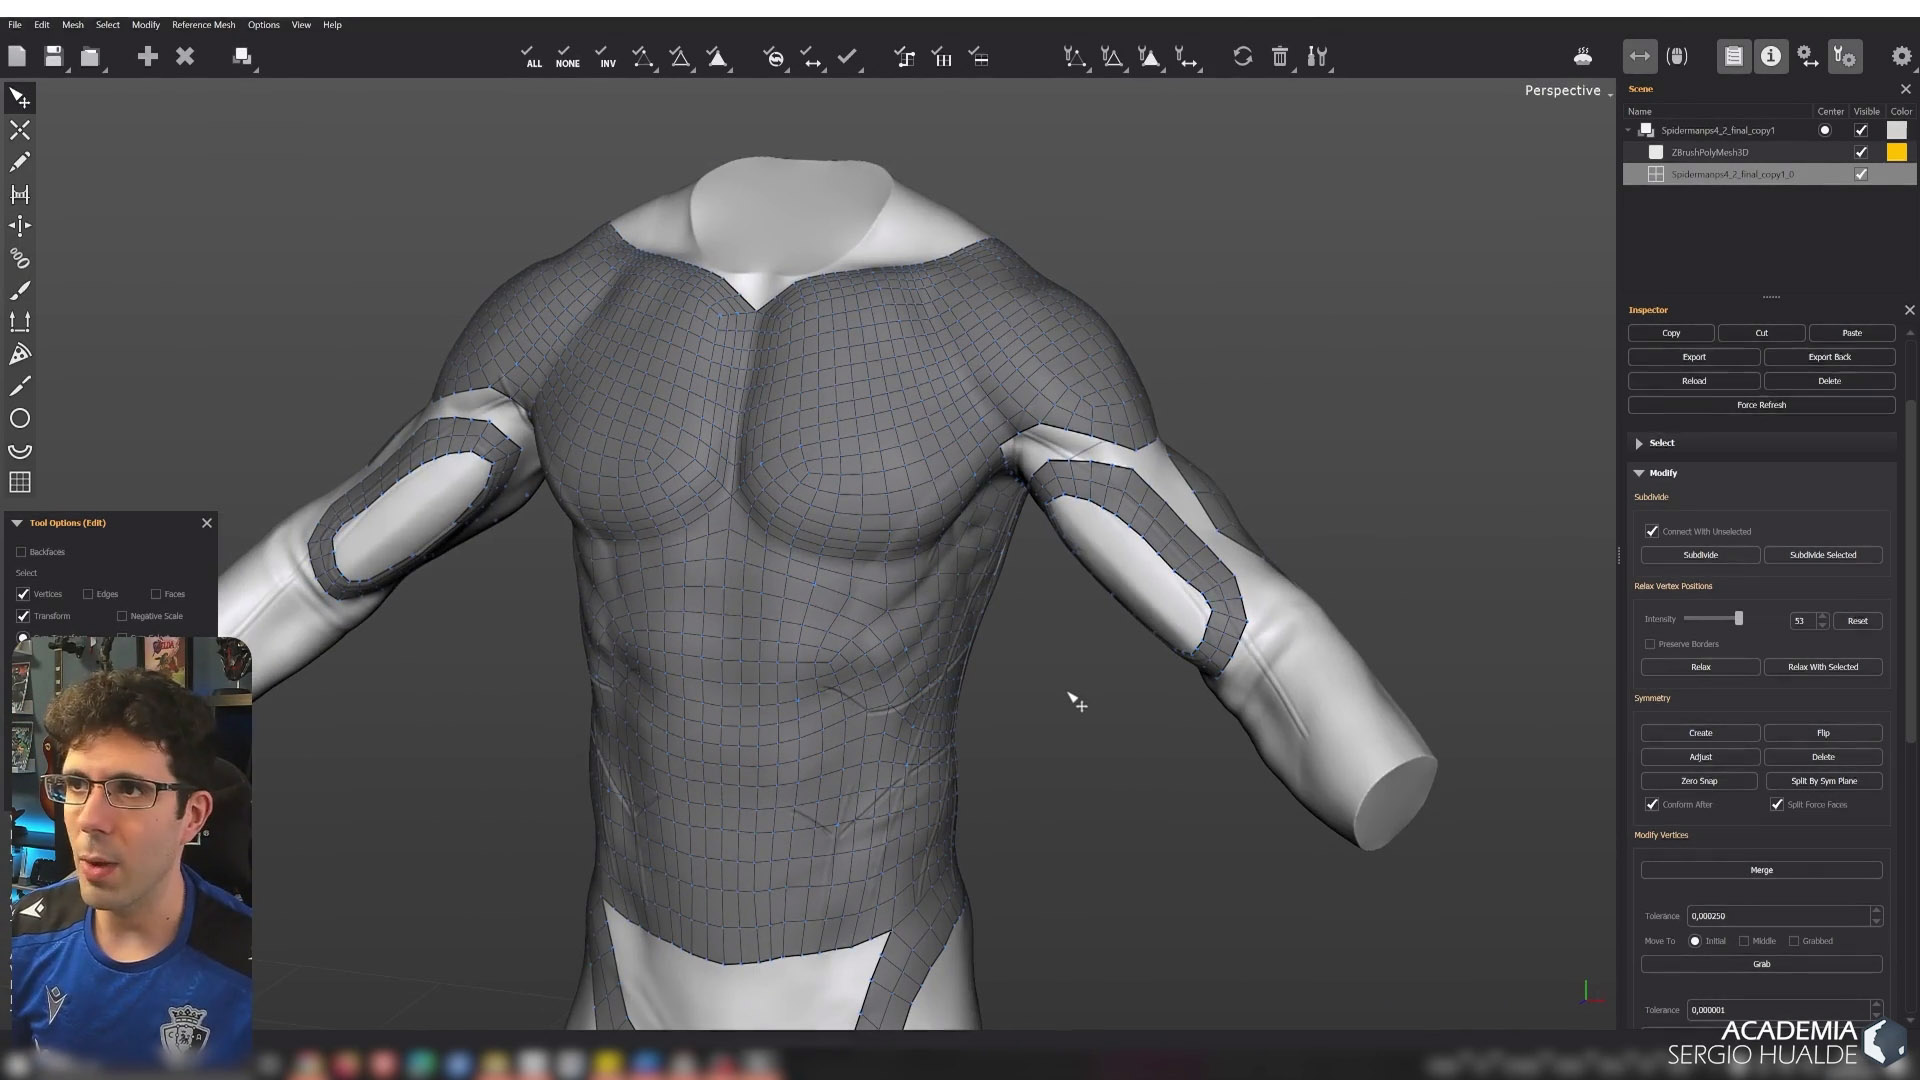Open the settings gear icon top right
1920x1080 pixels.
[x=1901, y=57]
